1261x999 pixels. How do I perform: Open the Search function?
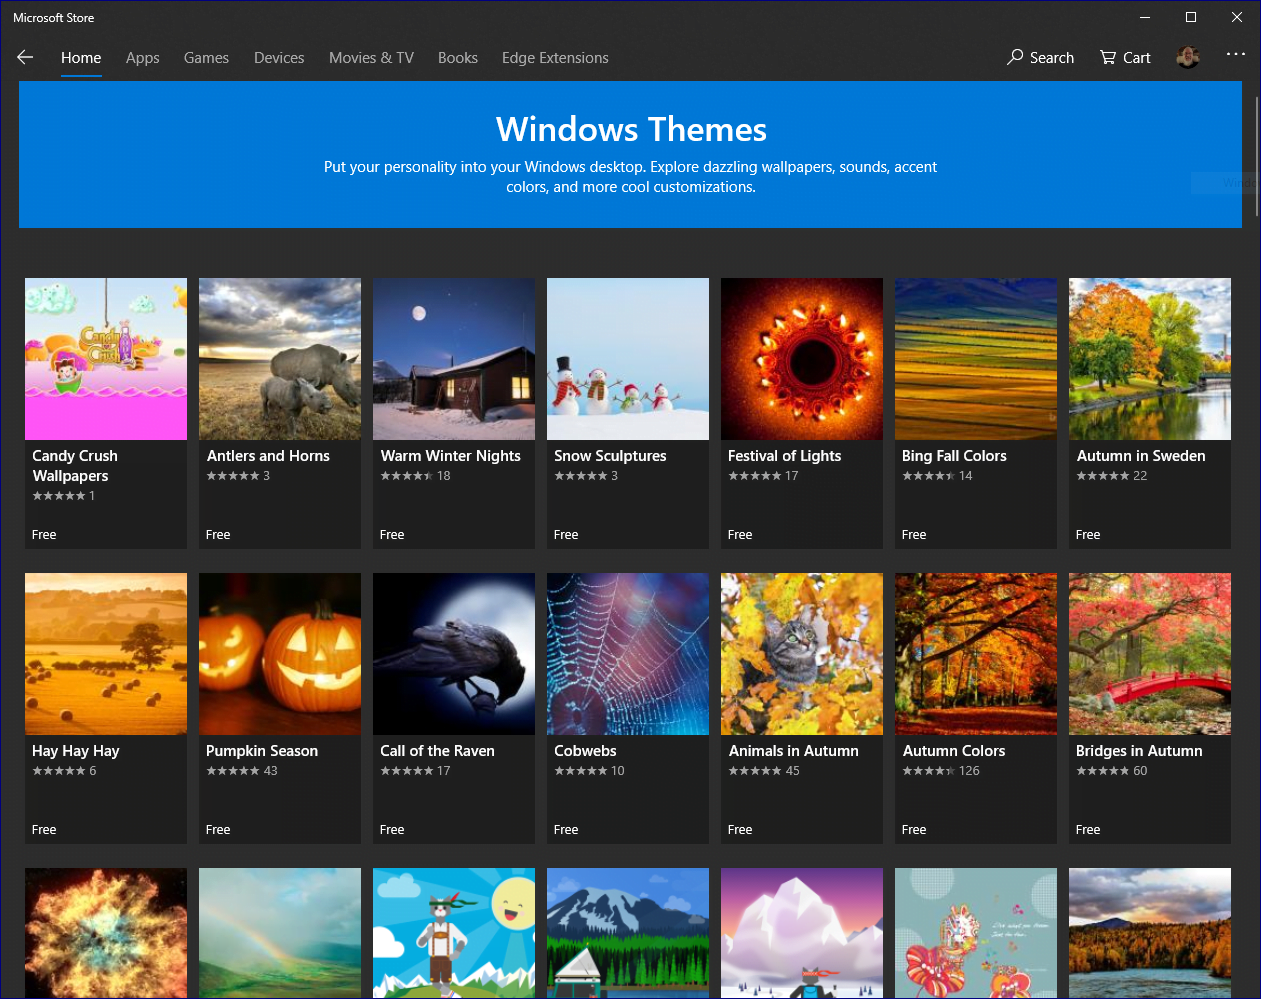click(1040, 57)
